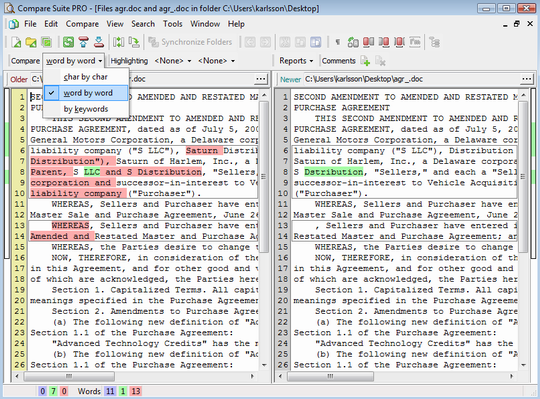Click the next difference down-arrow icon
The width and height of the screenshot is (540, 399).
pos(99,42)
